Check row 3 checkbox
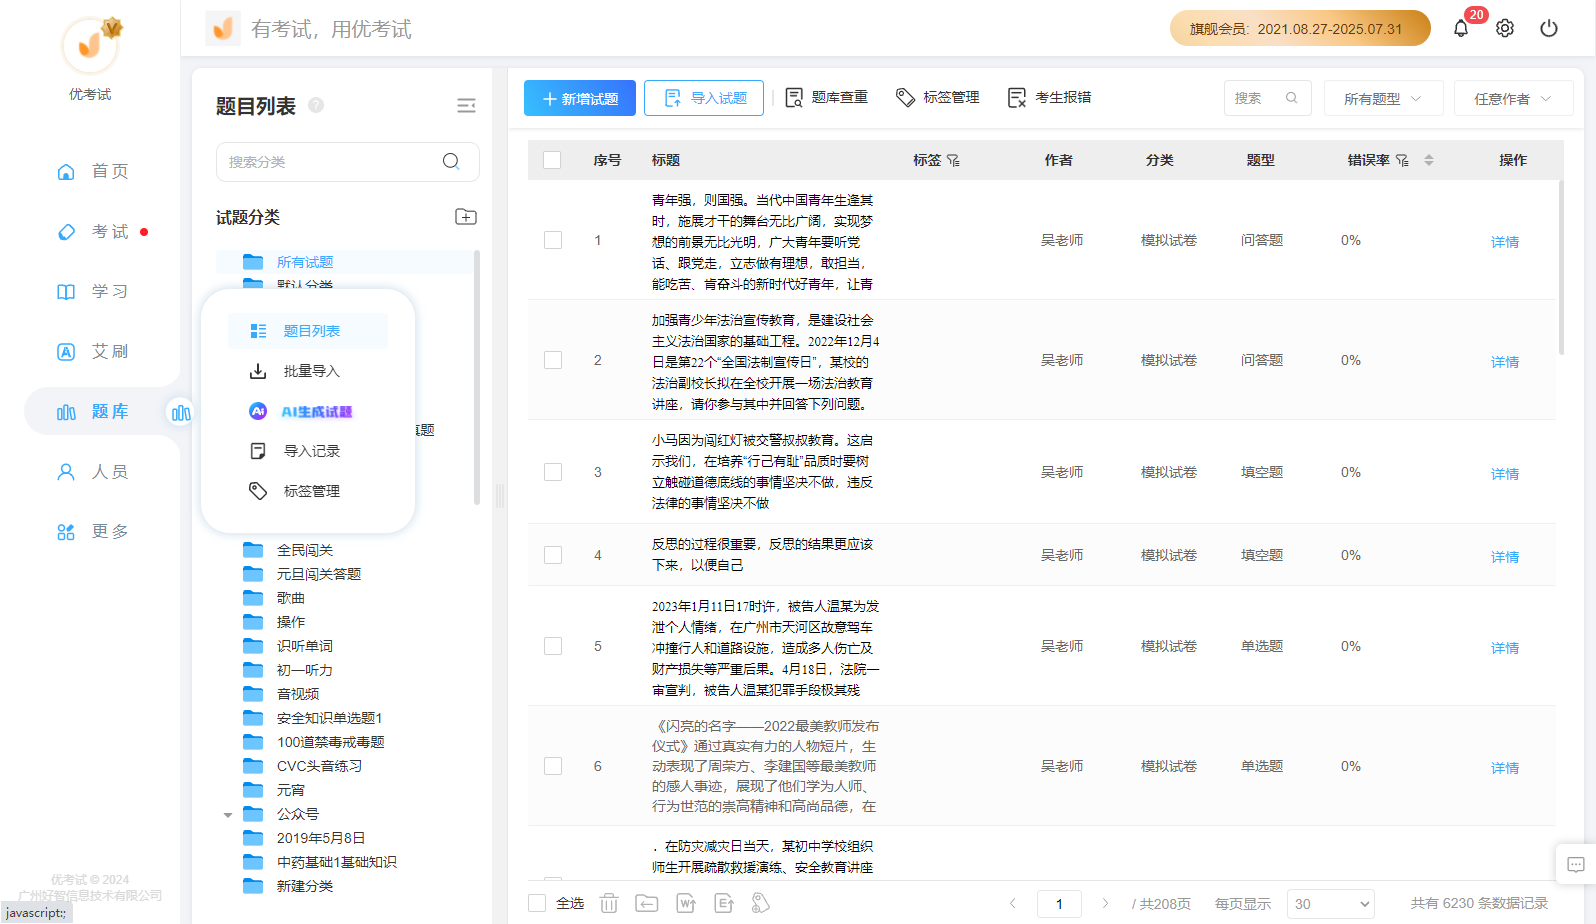The width and height of the screenshot is (1596, 924). point(553,472)
